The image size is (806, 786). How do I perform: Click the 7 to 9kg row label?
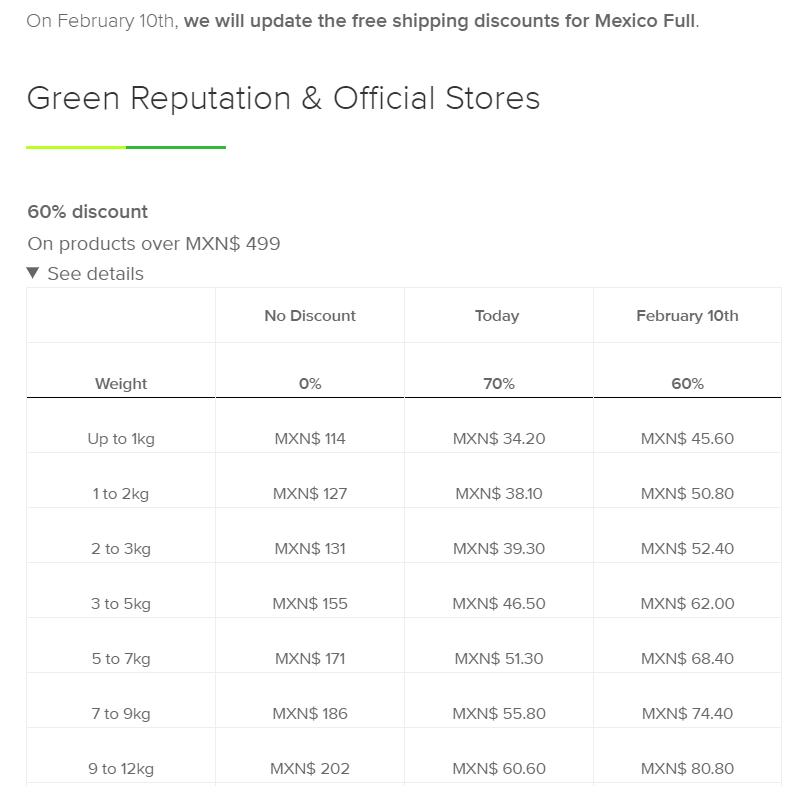tap(121, 714)
